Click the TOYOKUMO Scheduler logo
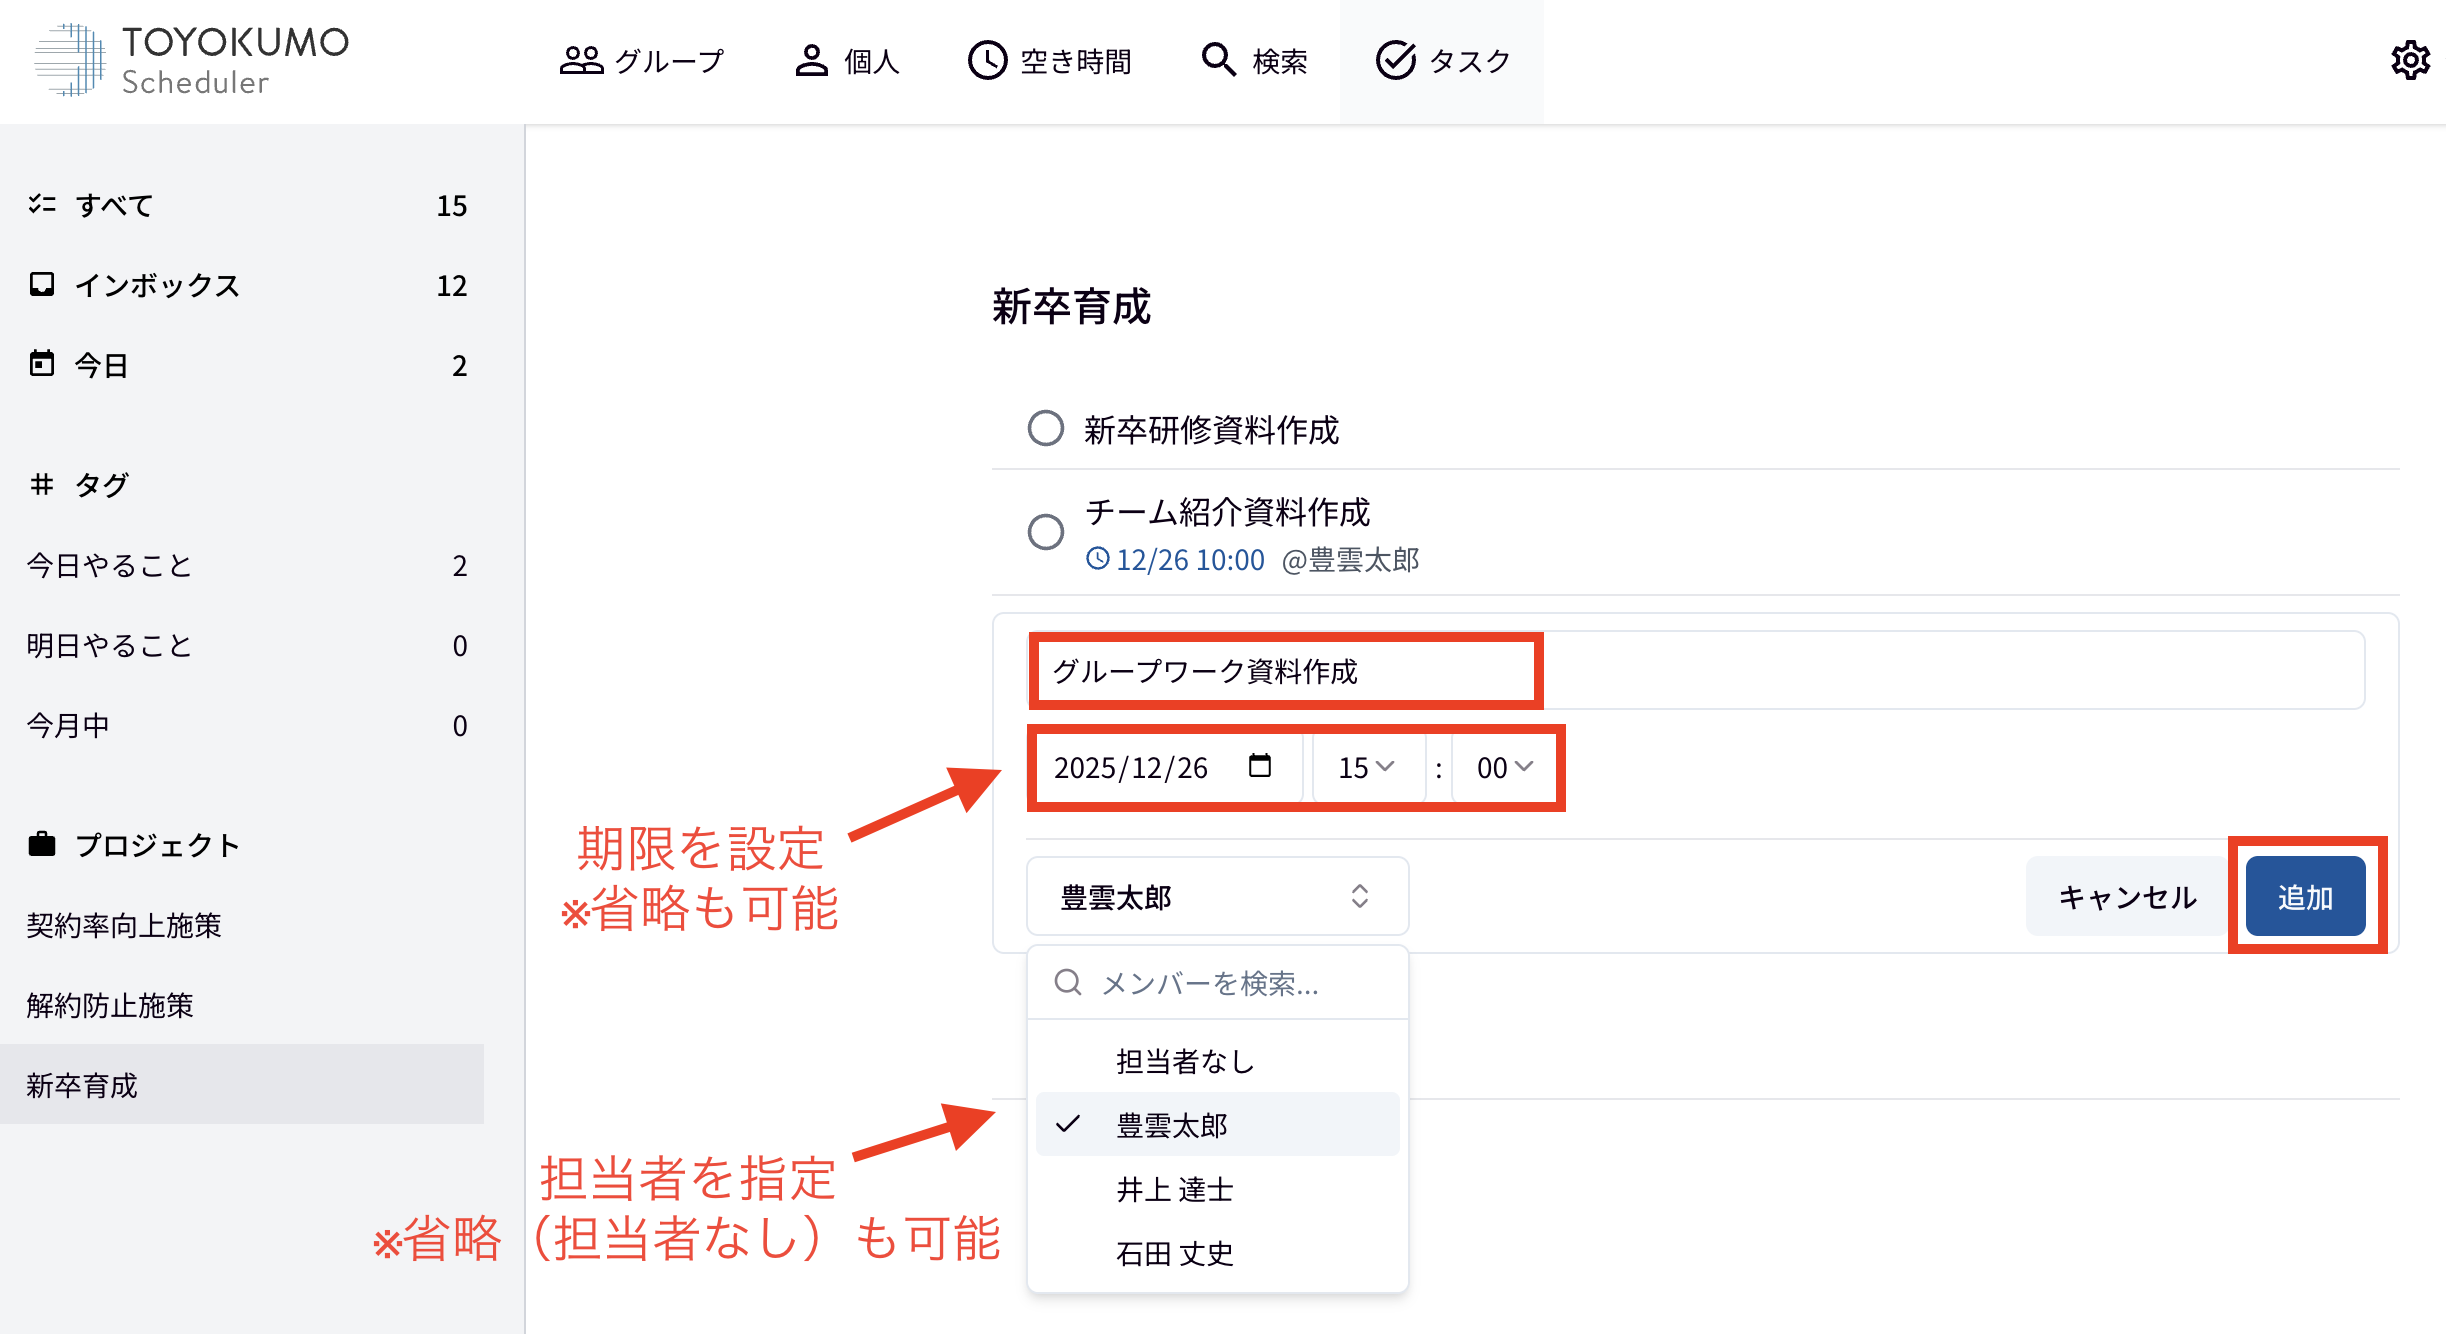 pyautogui.click(x=190, y=60)
